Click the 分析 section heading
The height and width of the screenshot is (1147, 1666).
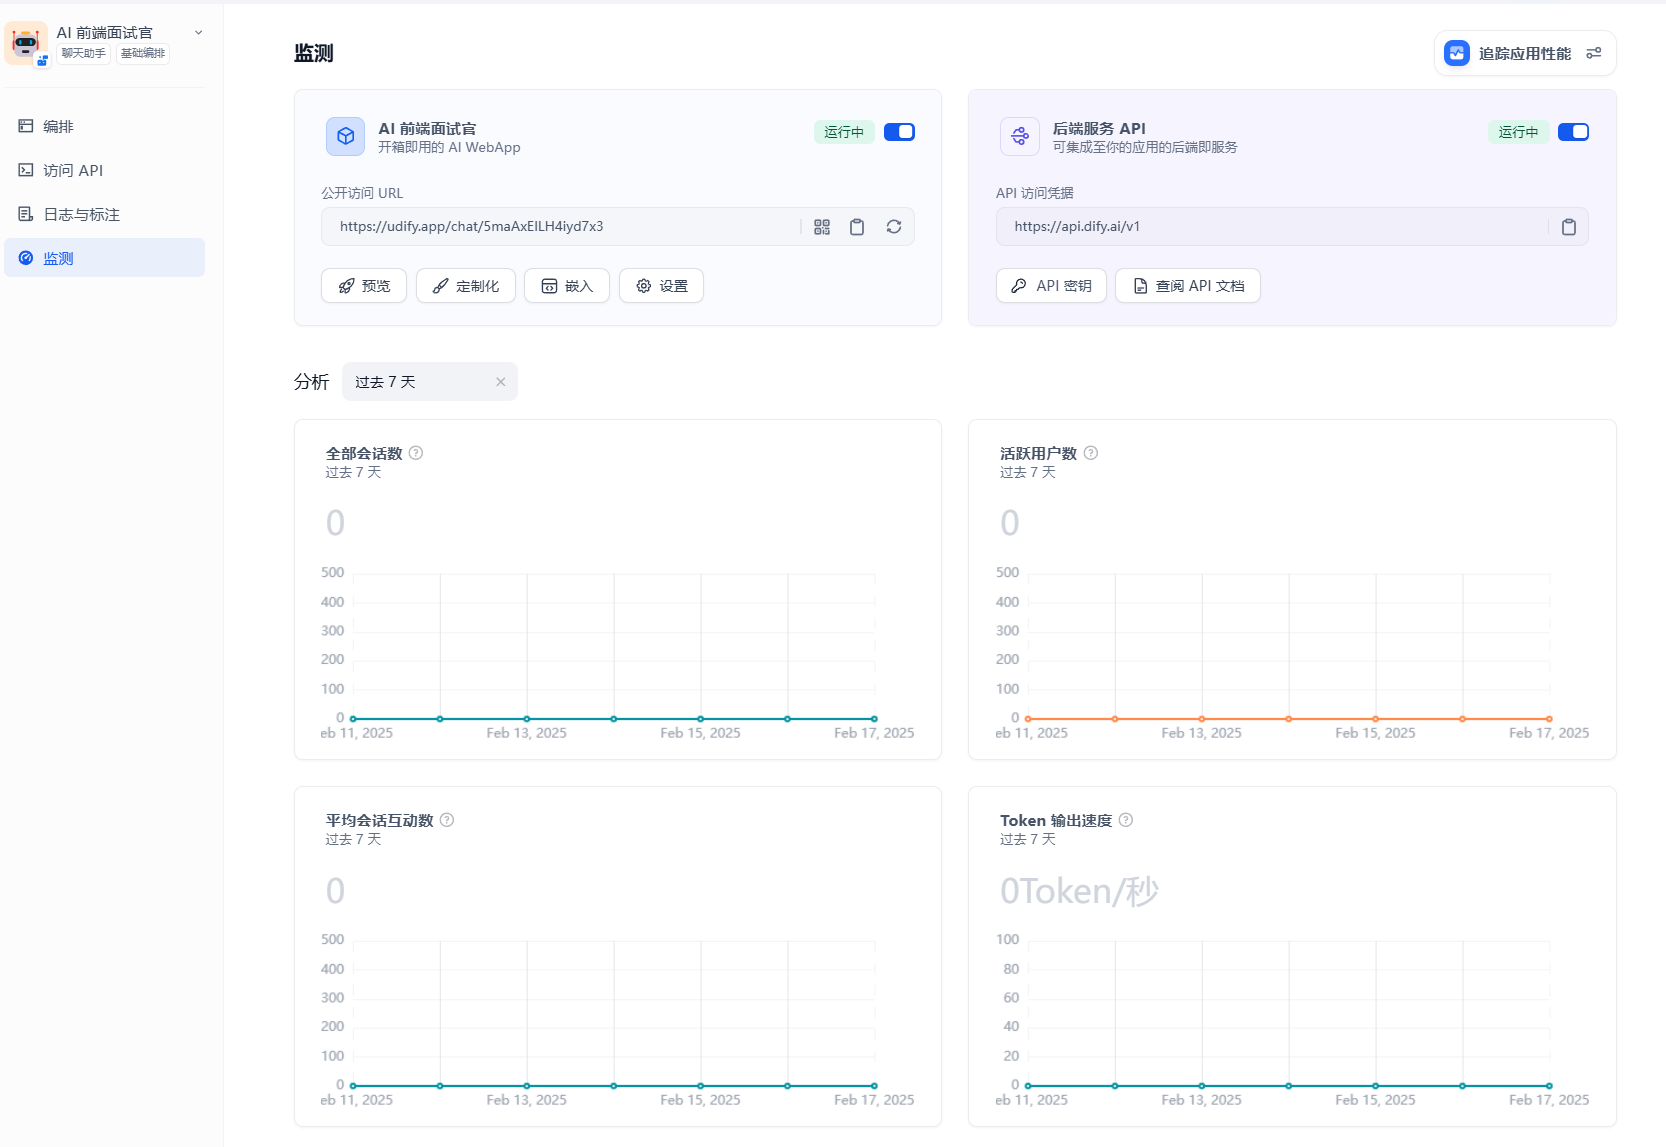point(311,382)
